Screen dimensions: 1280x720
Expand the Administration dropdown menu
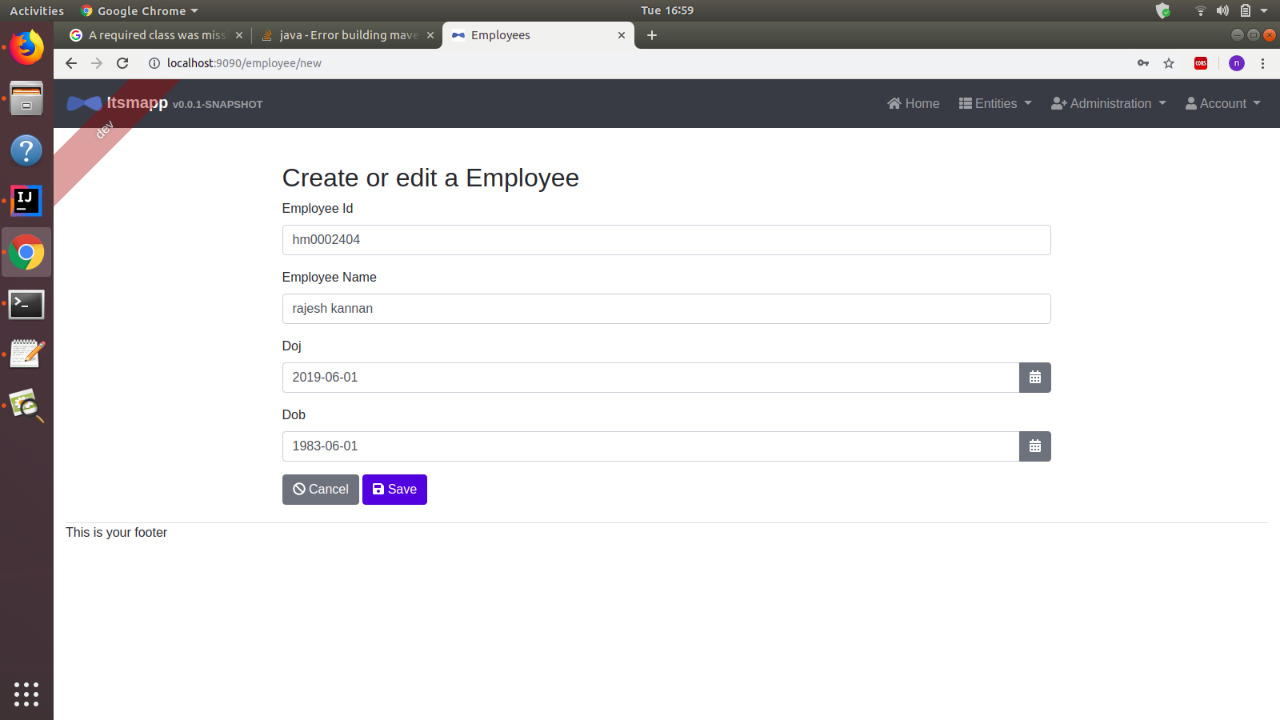coord(1108,103)
